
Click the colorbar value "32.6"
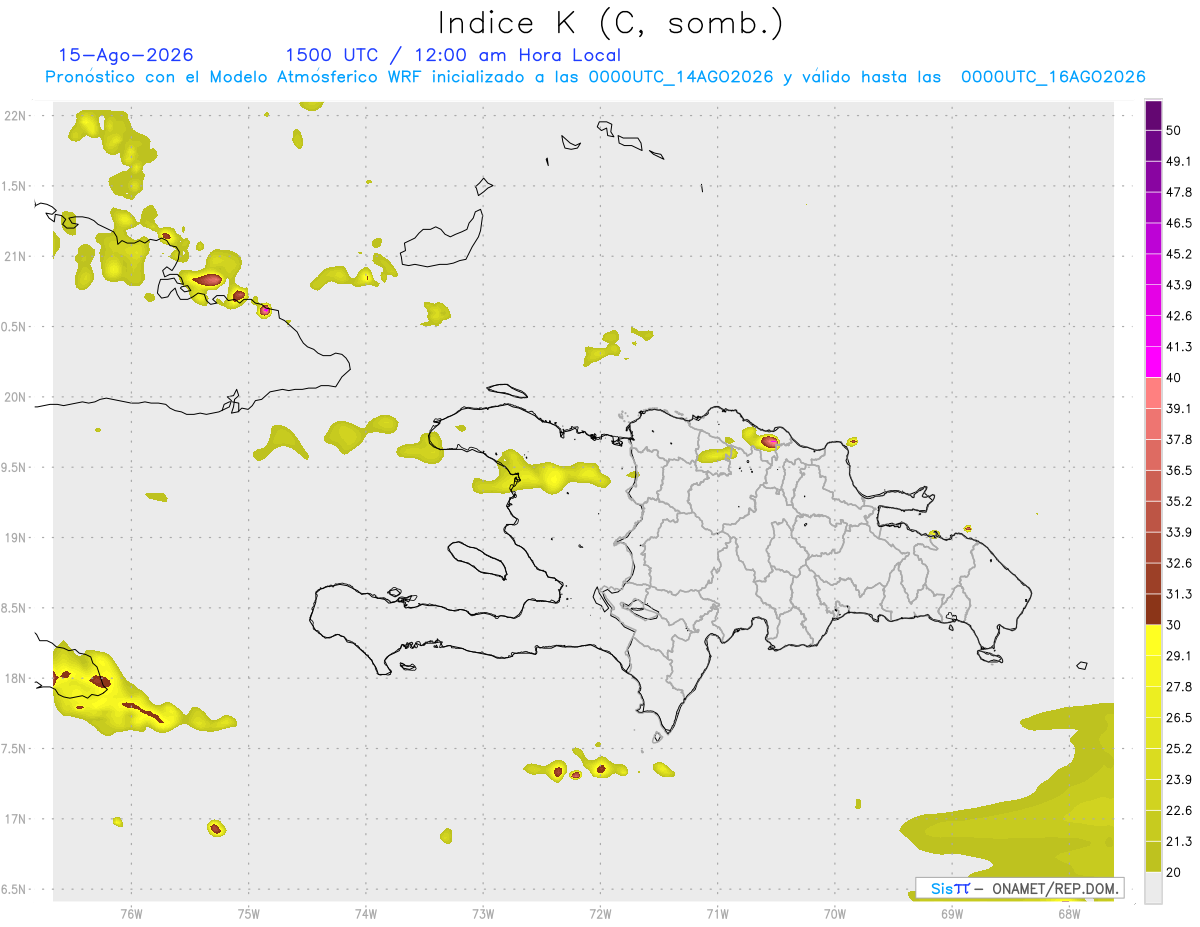1179,563
